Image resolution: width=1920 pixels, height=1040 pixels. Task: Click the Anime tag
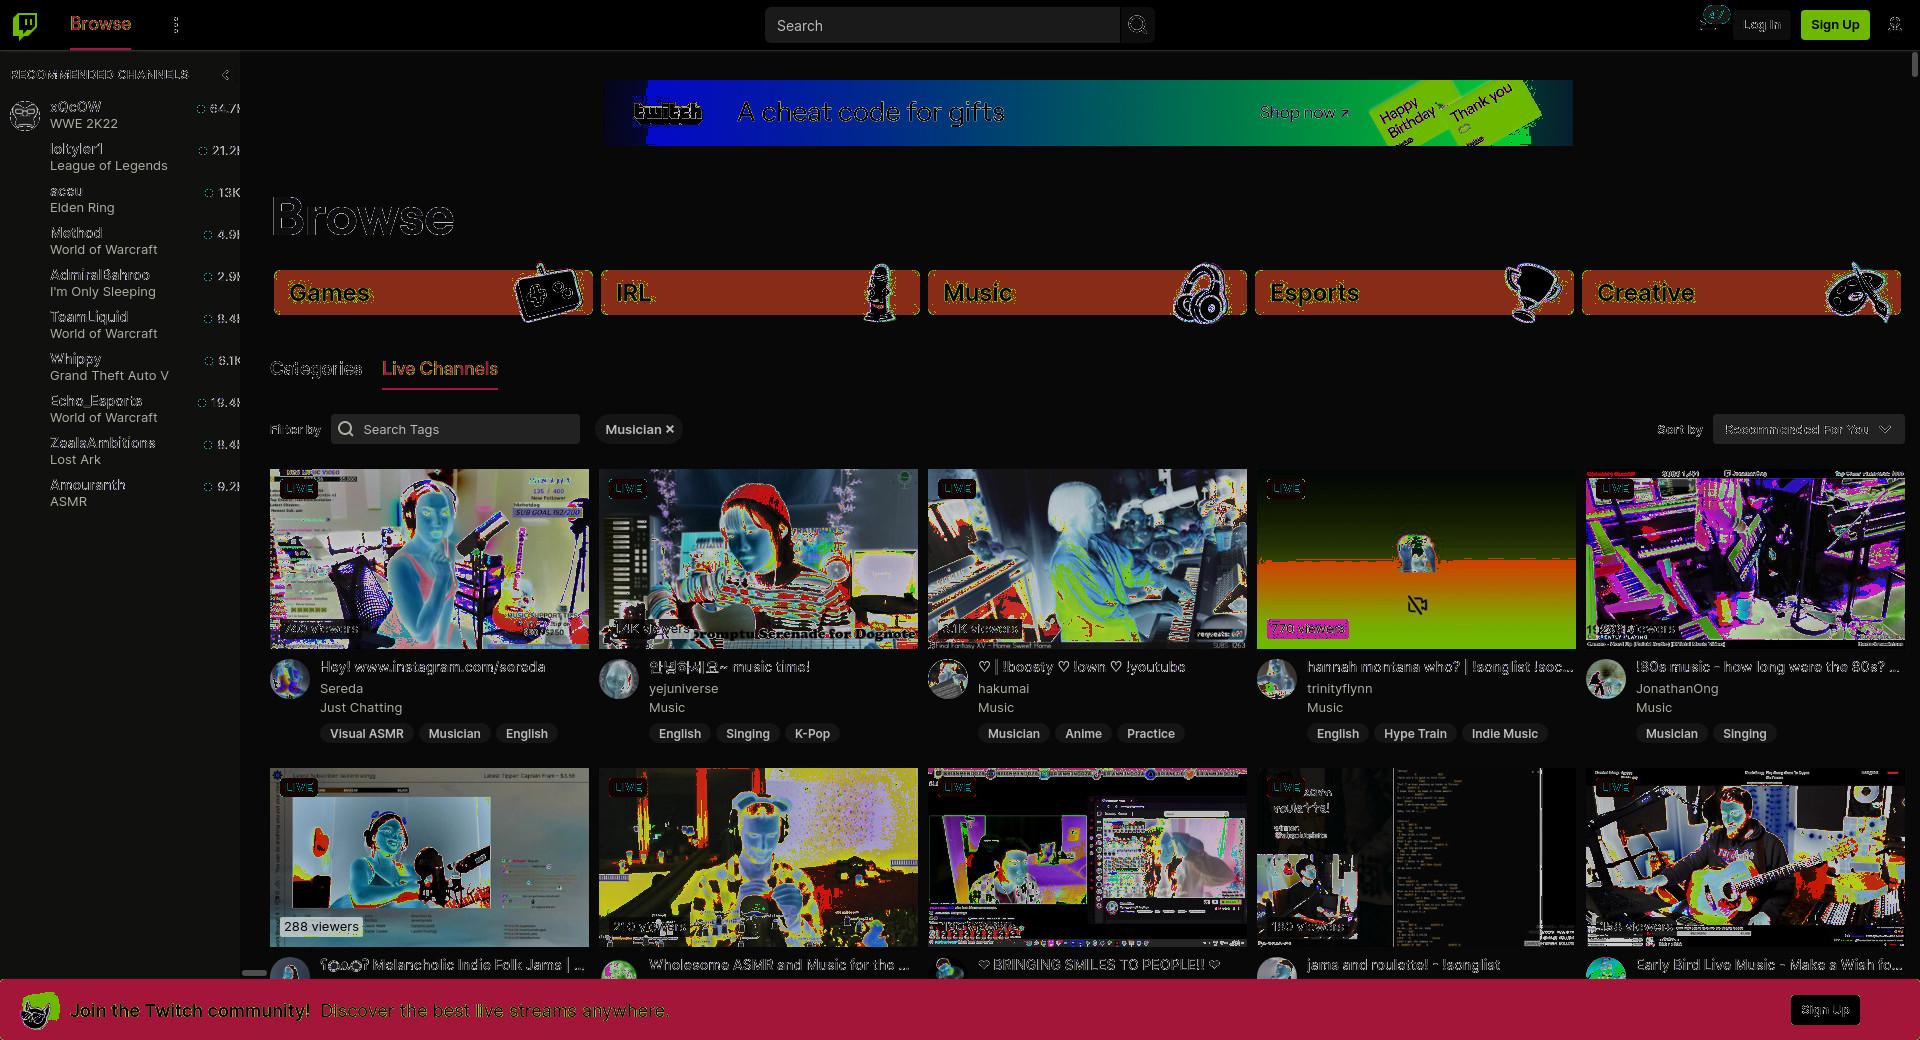pos(1083,733)
